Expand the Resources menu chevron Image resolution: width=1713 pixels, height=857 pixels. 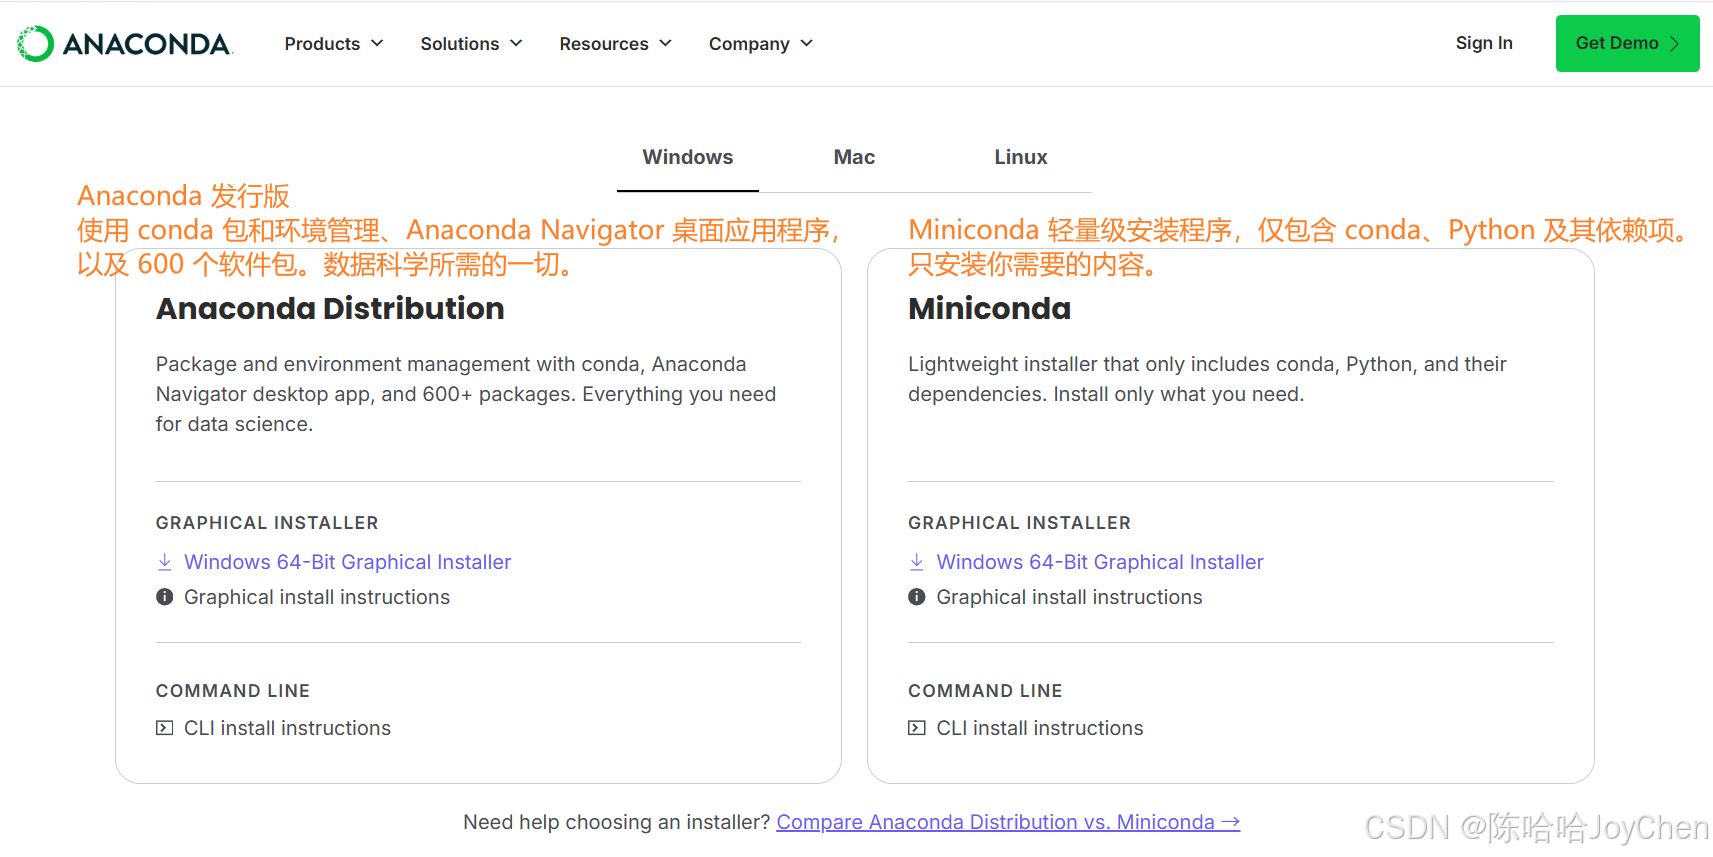tap(665, 44)
